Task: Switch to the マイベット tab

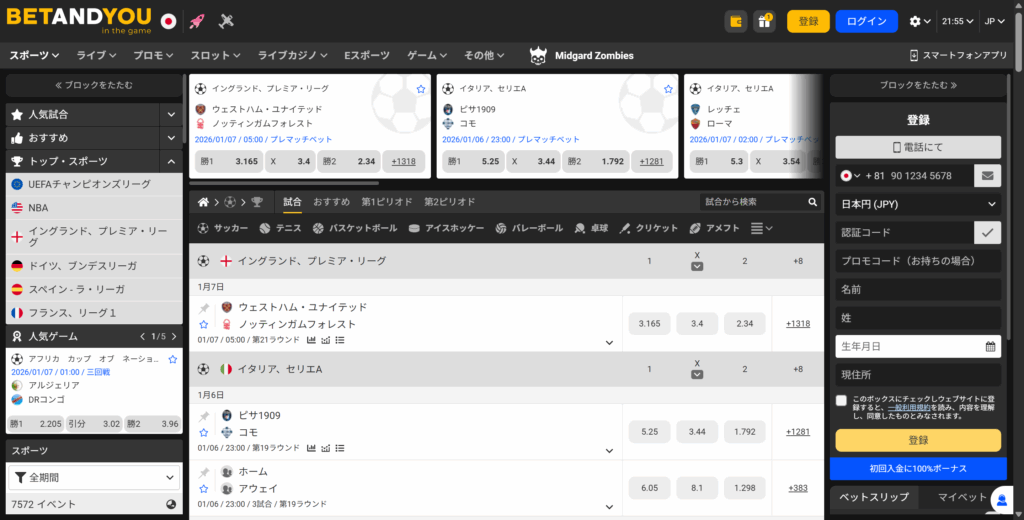Action: pos(962,497)
